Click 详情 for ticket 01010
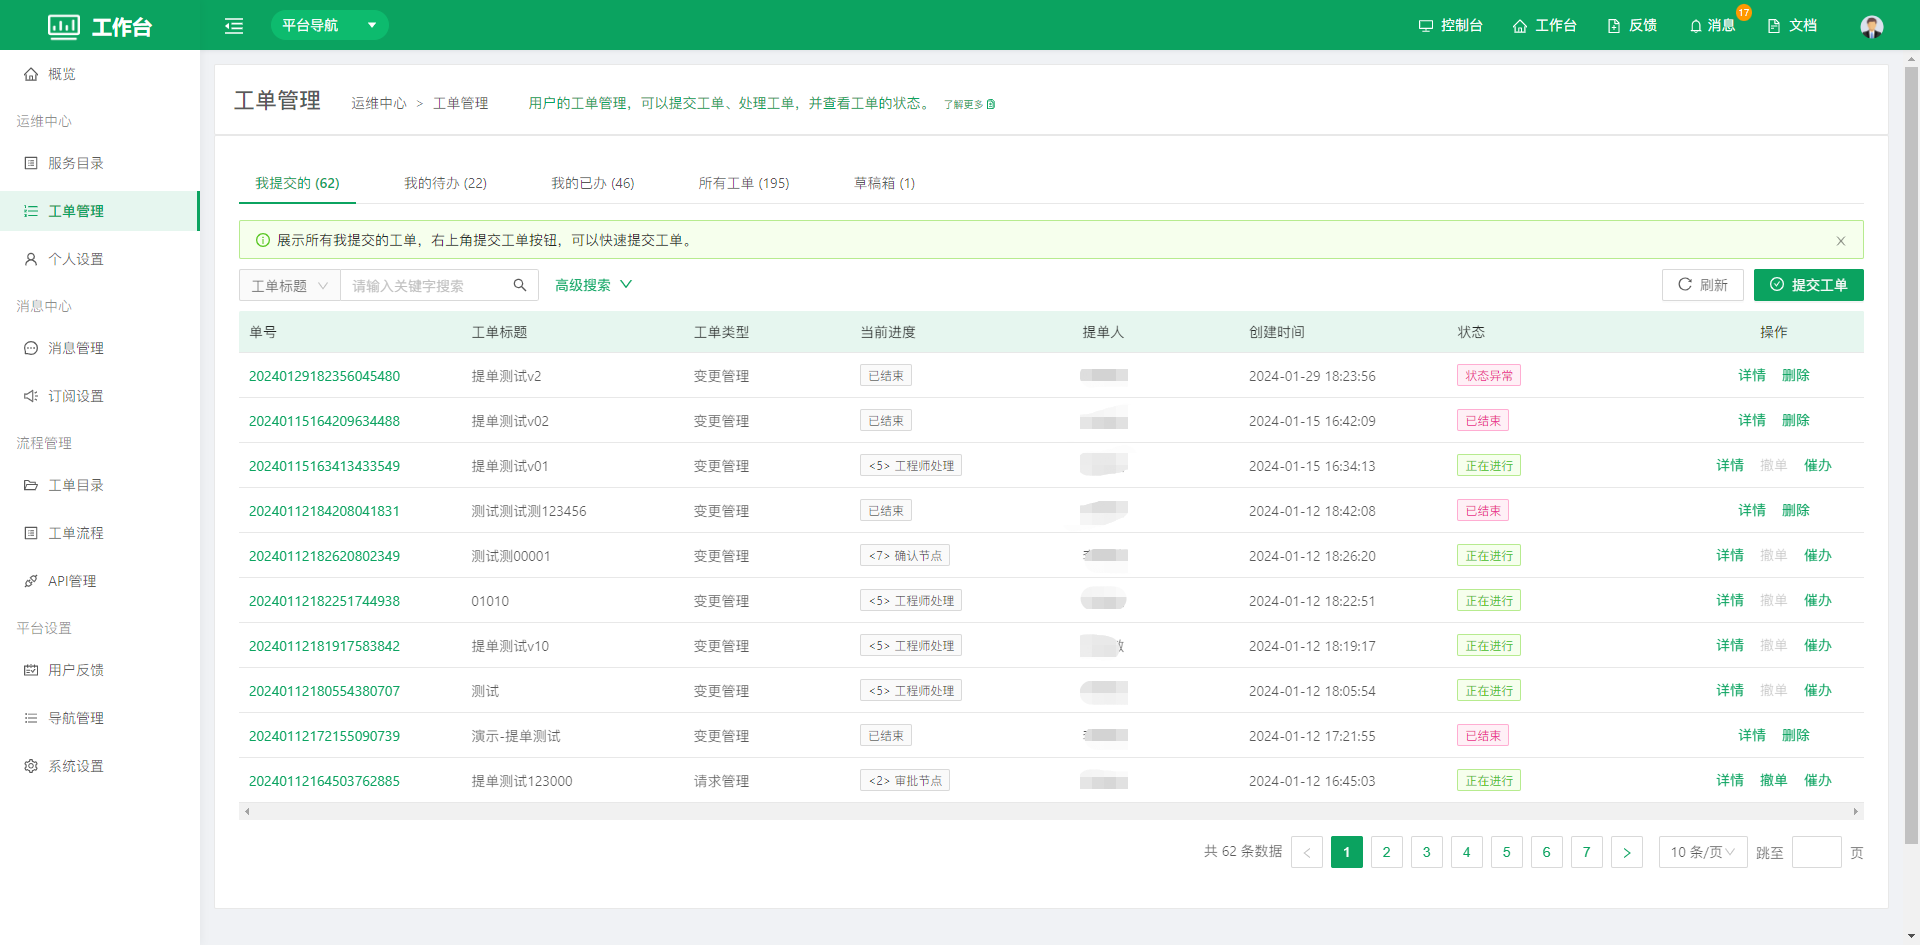This screenshot has height=945, width=1920. click(1730, 600)
